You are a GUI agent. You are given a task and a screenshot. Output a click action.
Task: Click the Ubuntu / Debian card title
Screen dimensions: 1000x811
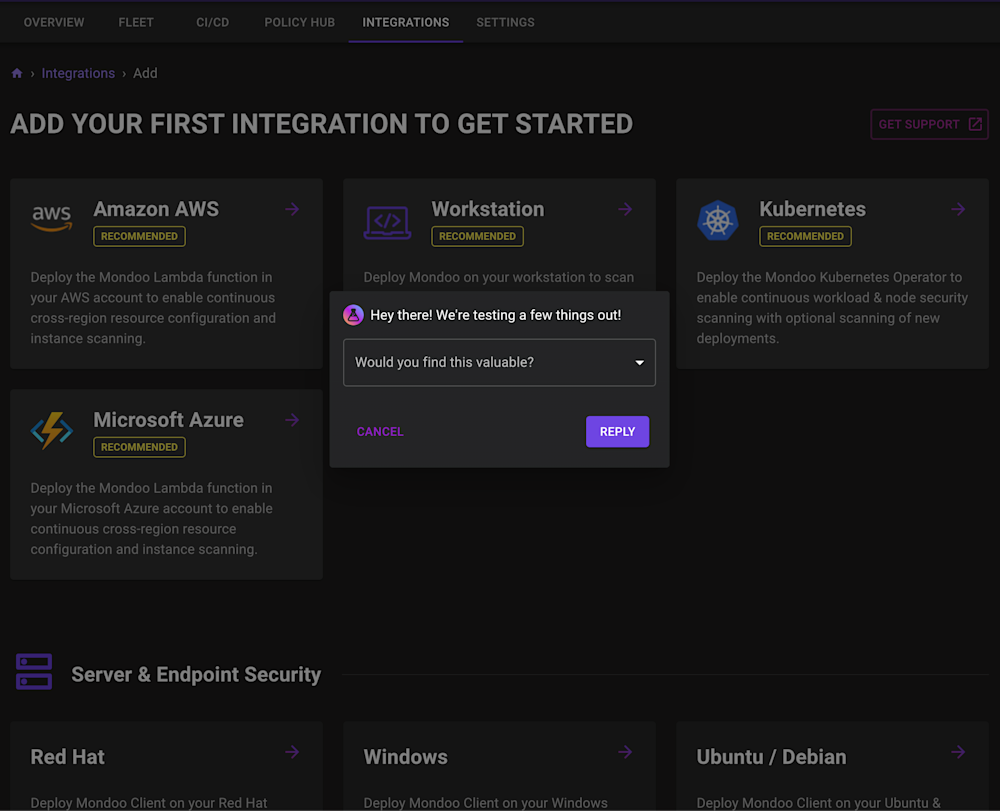click(772, 757)
